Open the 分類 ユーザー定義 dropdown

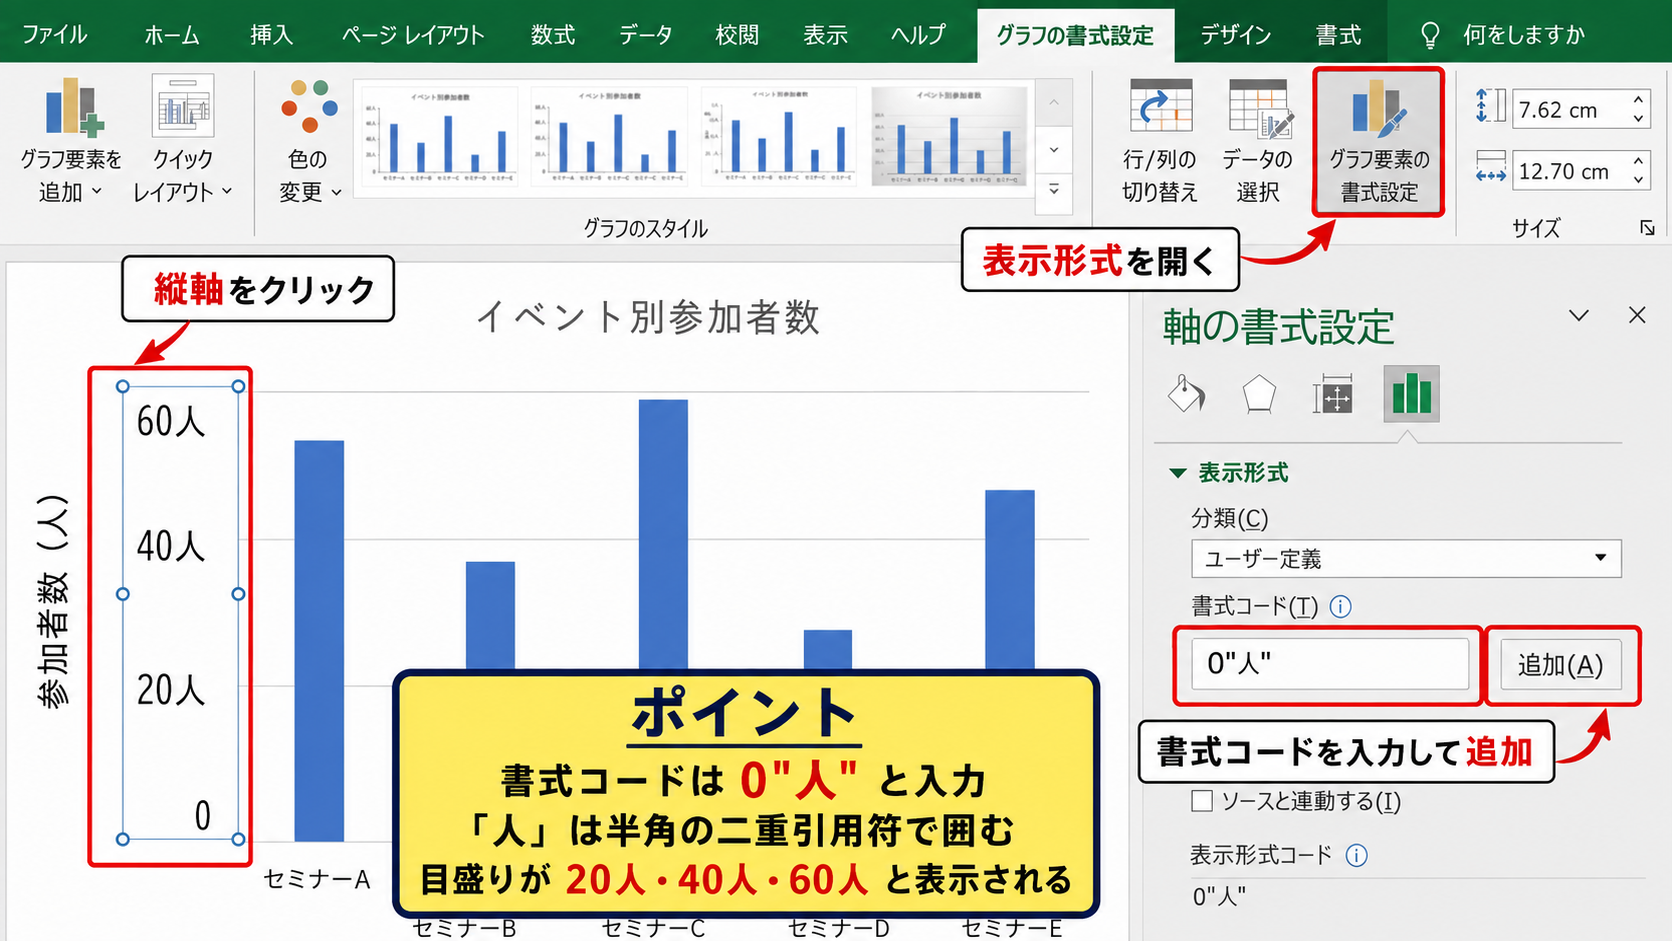pos(1406,558)
